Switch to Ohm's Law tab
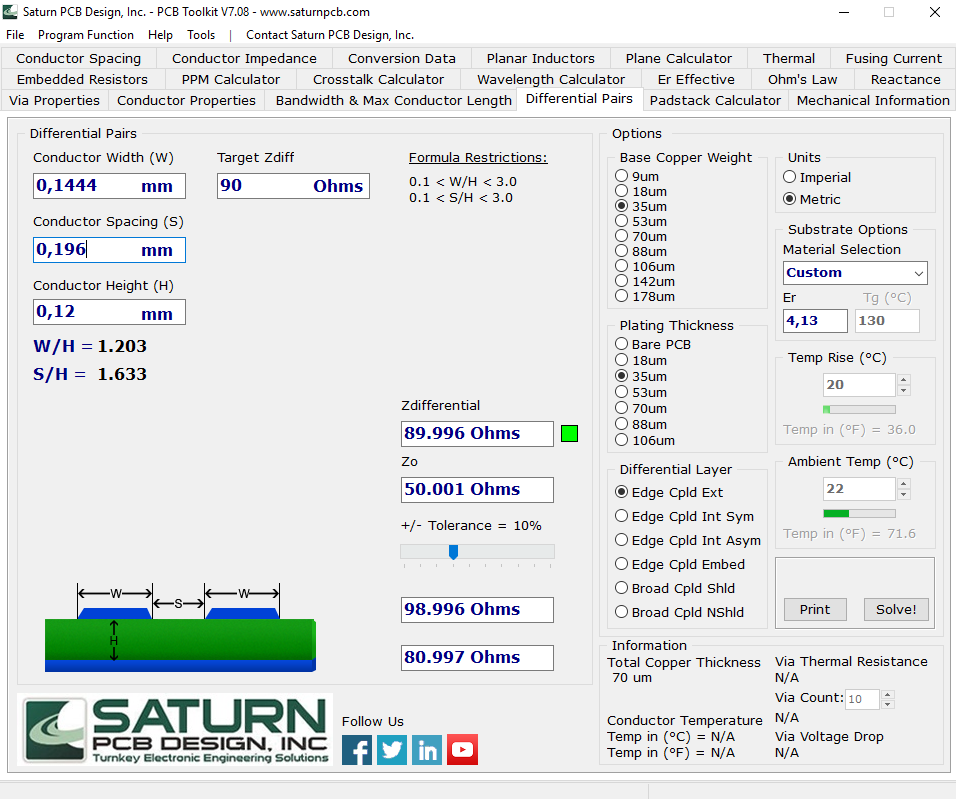 click(x=802, y=79)
